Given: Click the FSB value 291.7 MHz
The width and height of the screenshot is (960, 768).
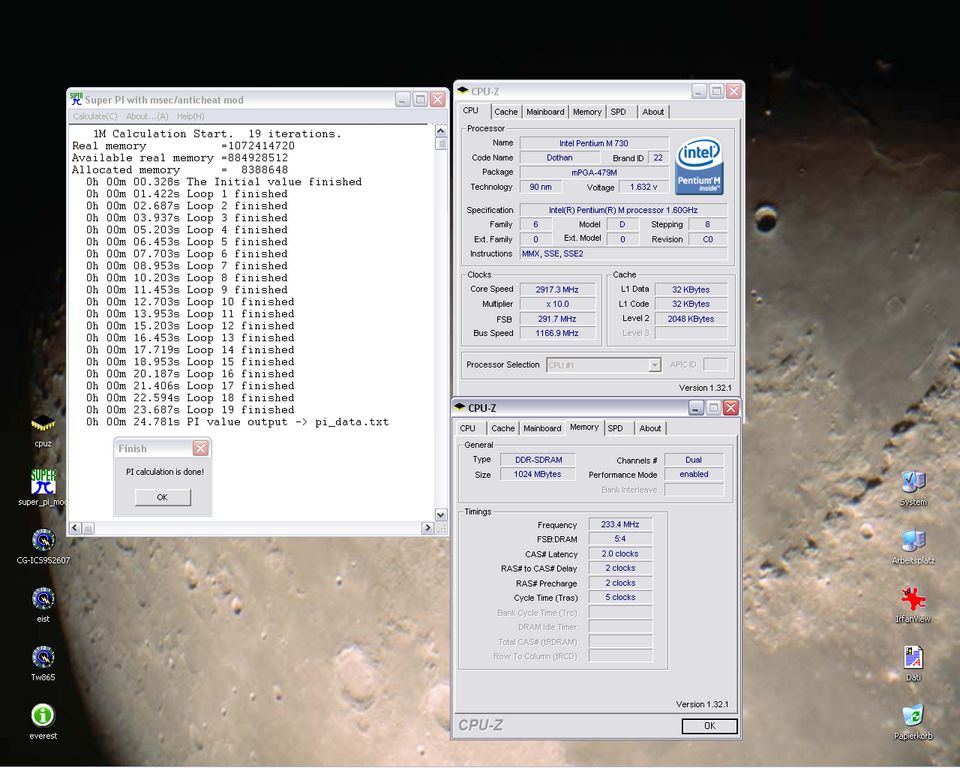Looking at the screenshot, I should (557, 318).
